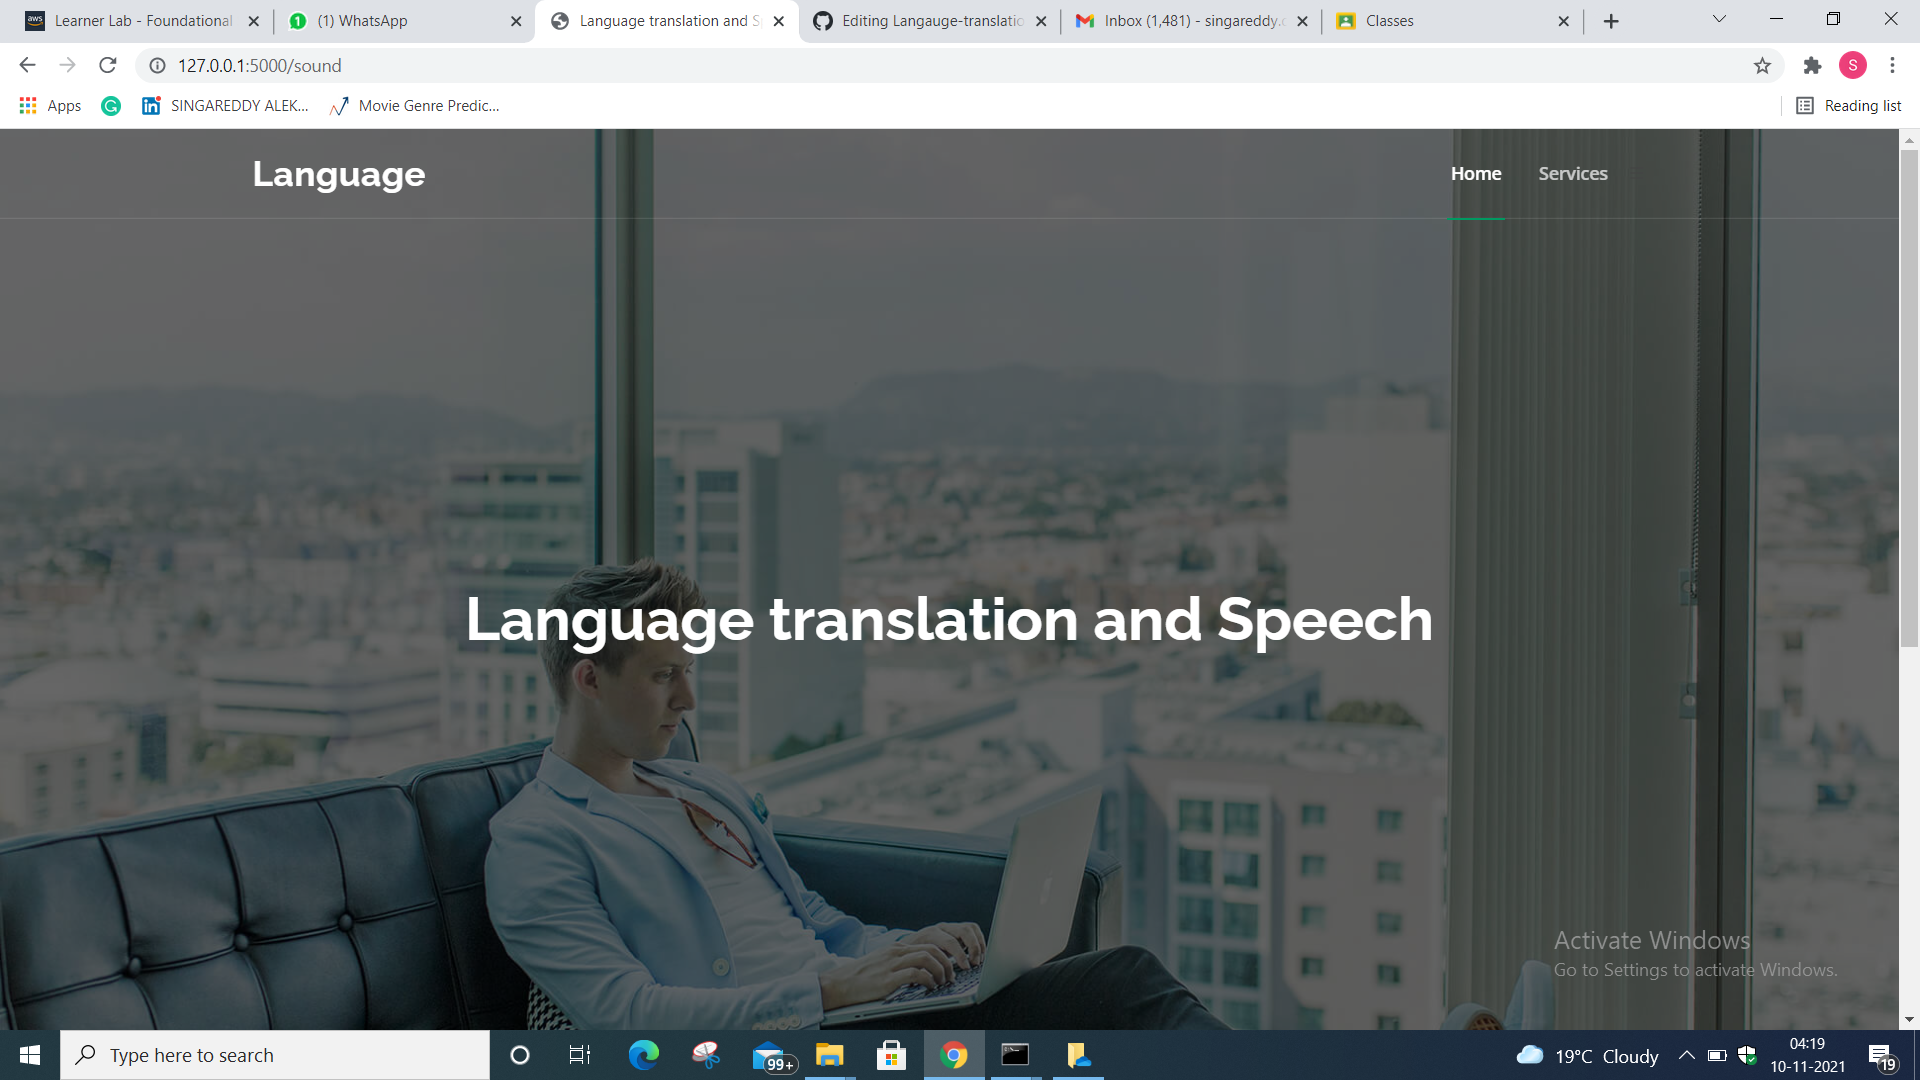Open File Explorer from the taskbar
Screen dimensions: 1920x1080
coord(828,1054)
